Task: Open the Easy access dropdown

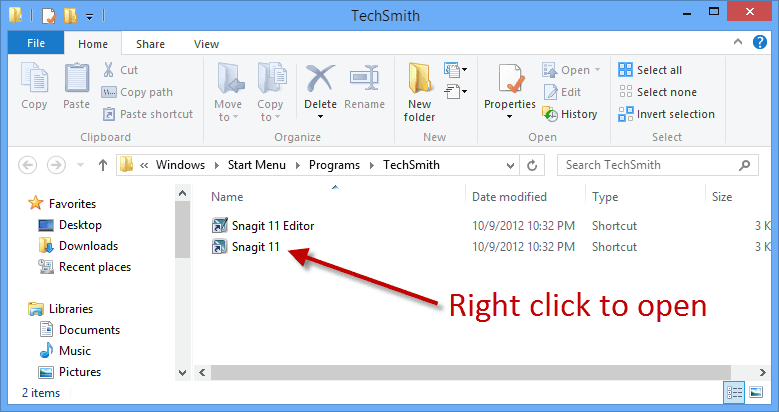Action: [x=456, y=92]
